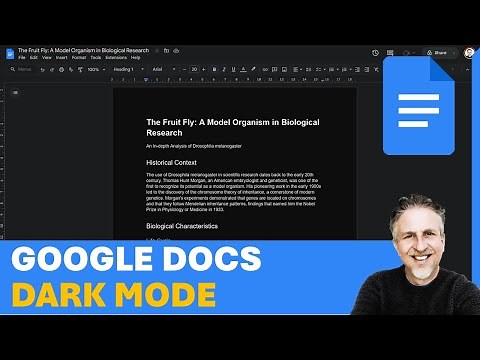Open the 100% zoom dropdown
480x360 pixels.
tap(96, 69)
